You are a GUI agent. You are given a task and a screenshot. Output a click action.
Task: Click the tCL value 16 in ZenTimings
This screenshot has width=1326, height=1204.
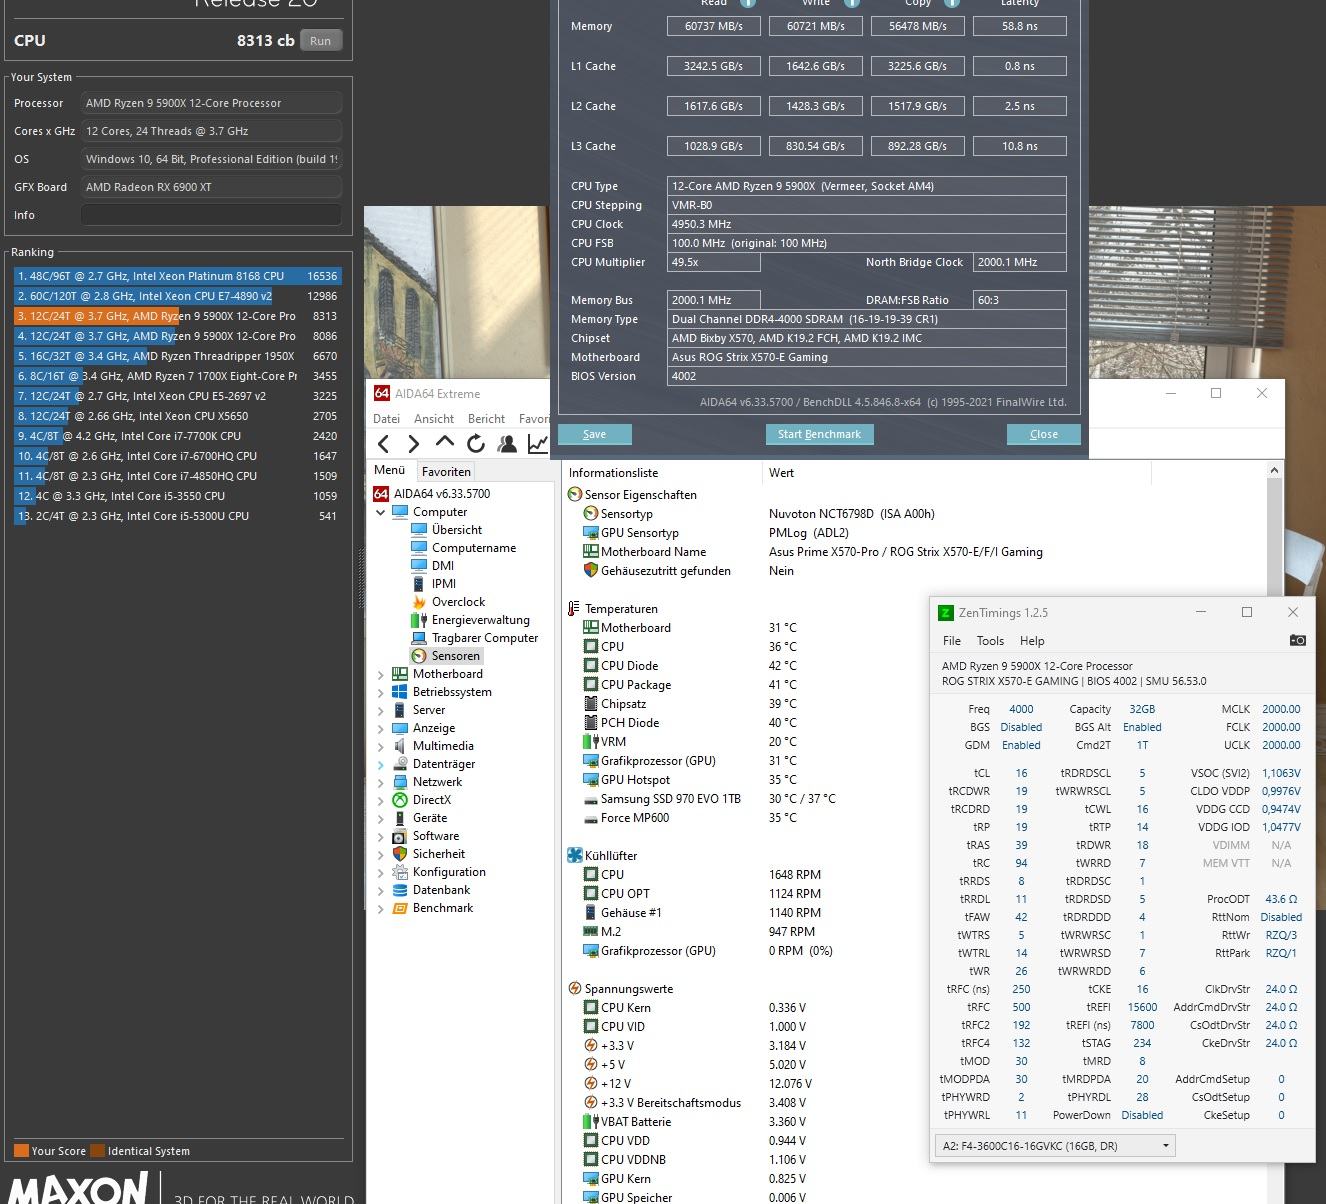pyautogui.click(x=1021, y=773)
